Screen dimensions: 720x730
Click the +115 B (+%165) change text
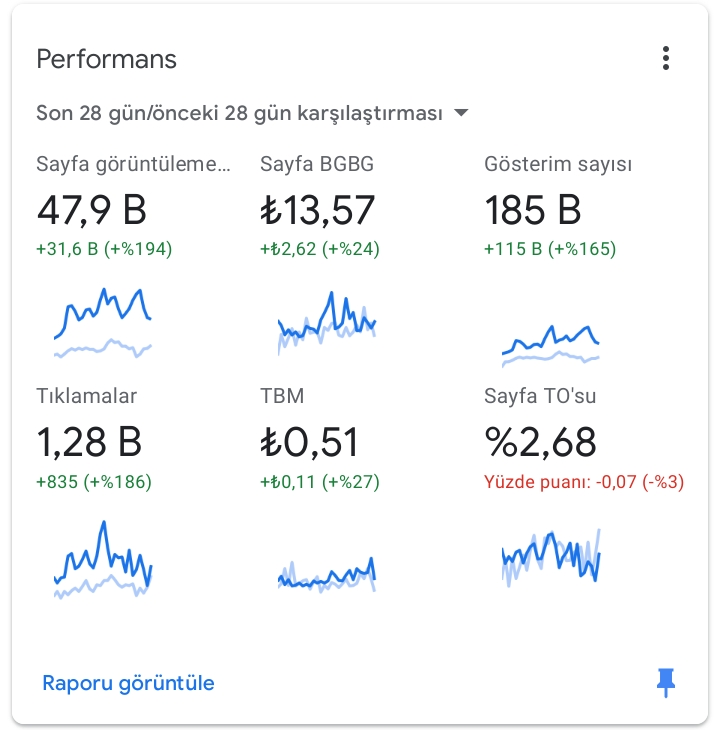click(550, 249)
